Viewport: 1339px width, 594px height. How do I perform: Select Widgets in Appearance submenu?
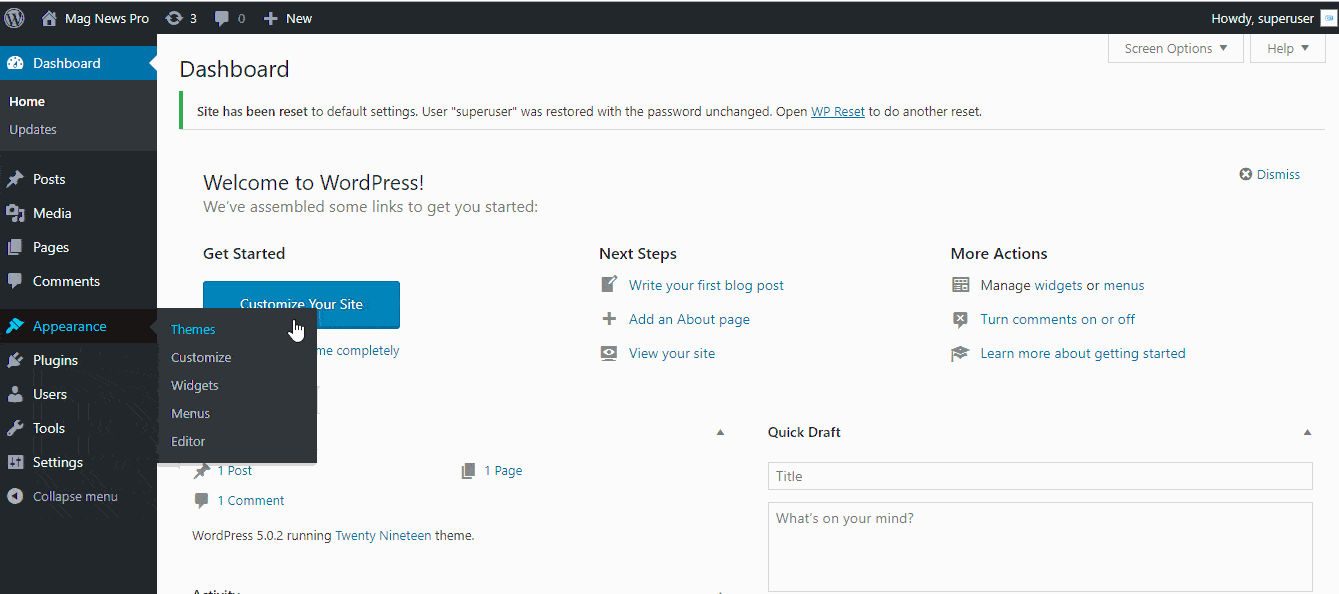point(195,385)
